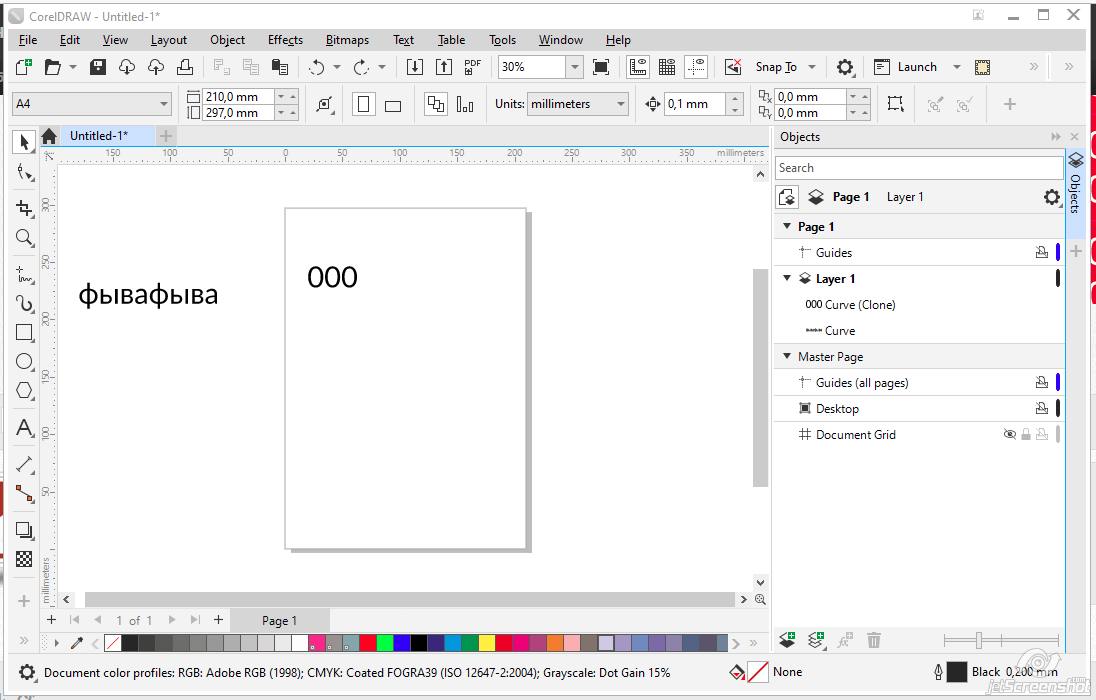Pick the yellow color swatch
1096x700 pixels.
(486, 643)
